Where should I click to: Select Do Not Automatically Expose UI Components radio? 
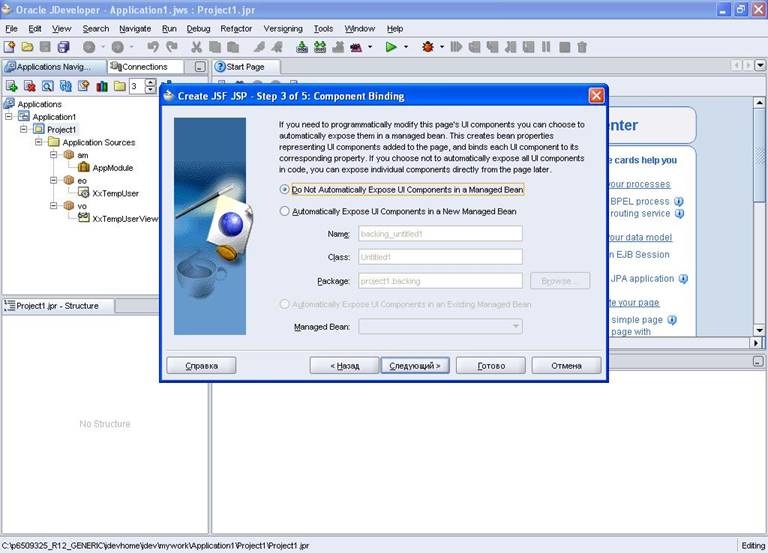284,189
